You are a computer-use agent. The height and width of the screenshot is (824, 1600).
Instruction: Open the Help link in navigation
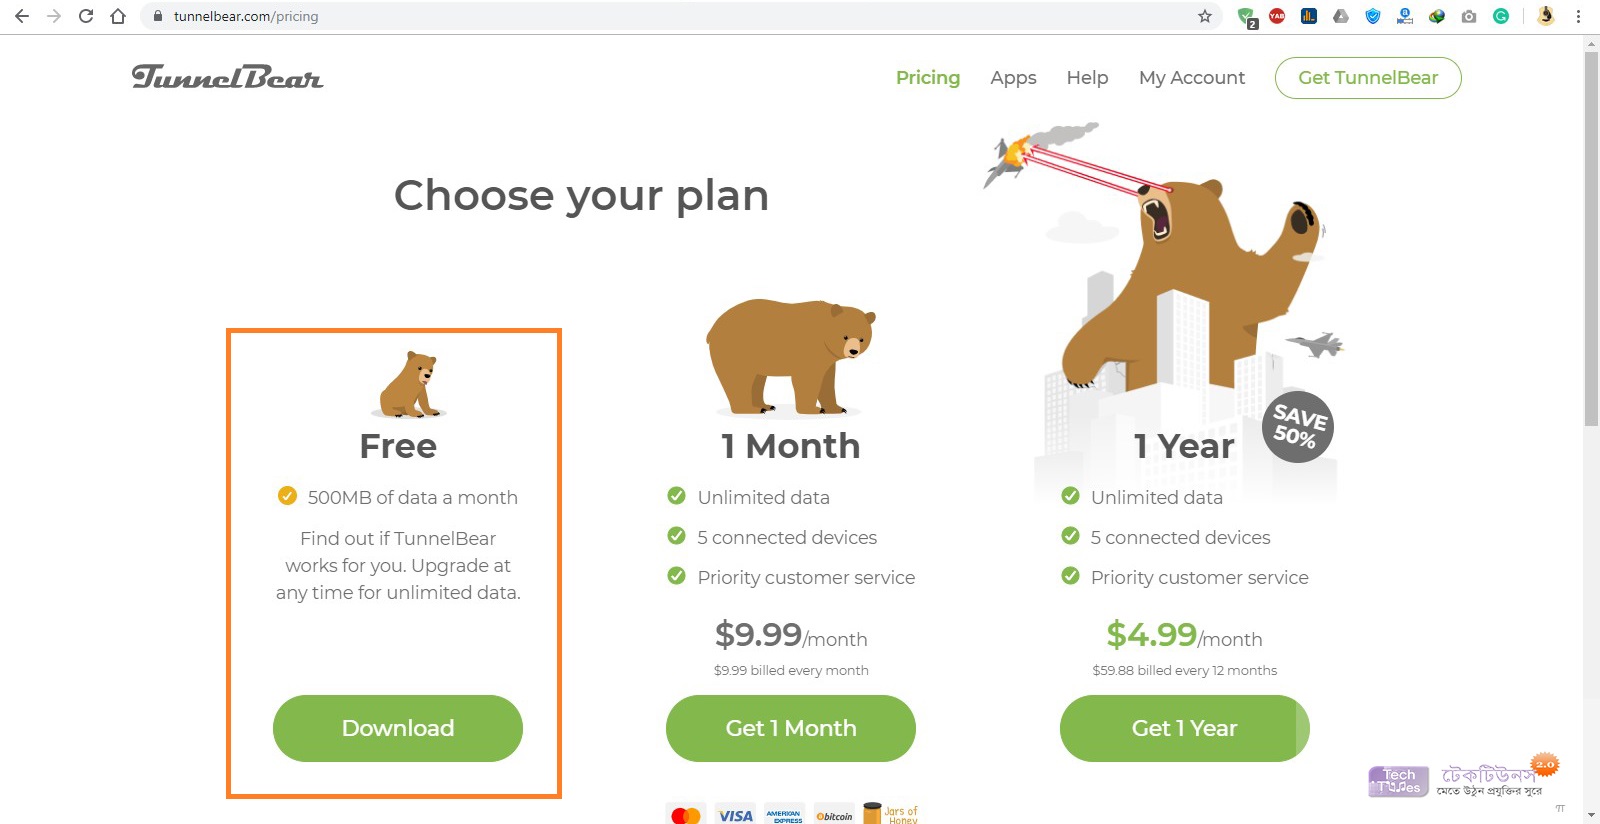pos(1087,78)
